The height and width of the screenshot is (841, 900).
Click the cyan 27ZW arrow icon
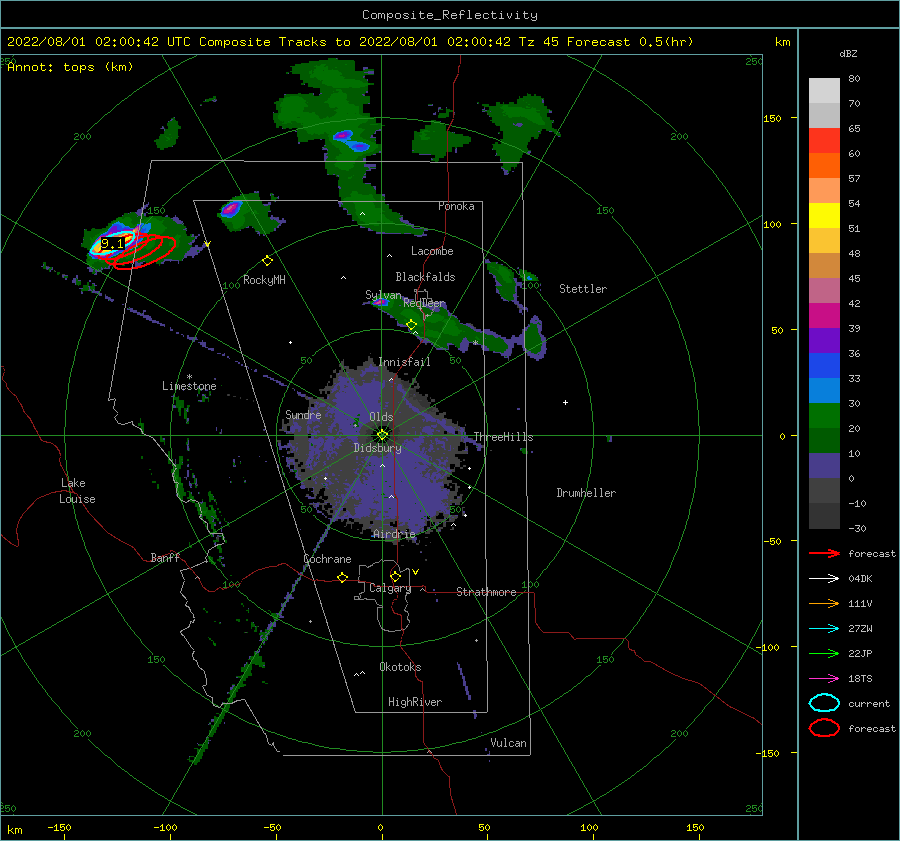pos(824,629)
